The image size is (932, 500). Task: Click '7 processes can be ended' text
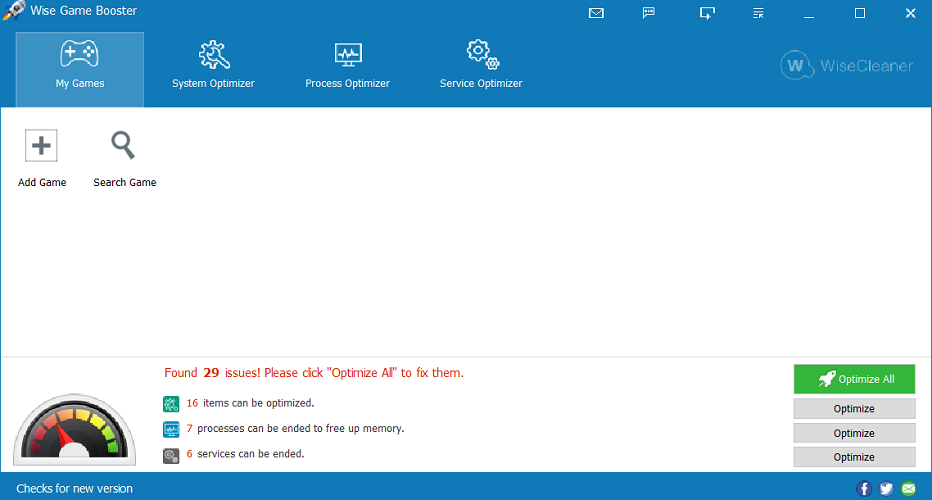tap(295, 428)
